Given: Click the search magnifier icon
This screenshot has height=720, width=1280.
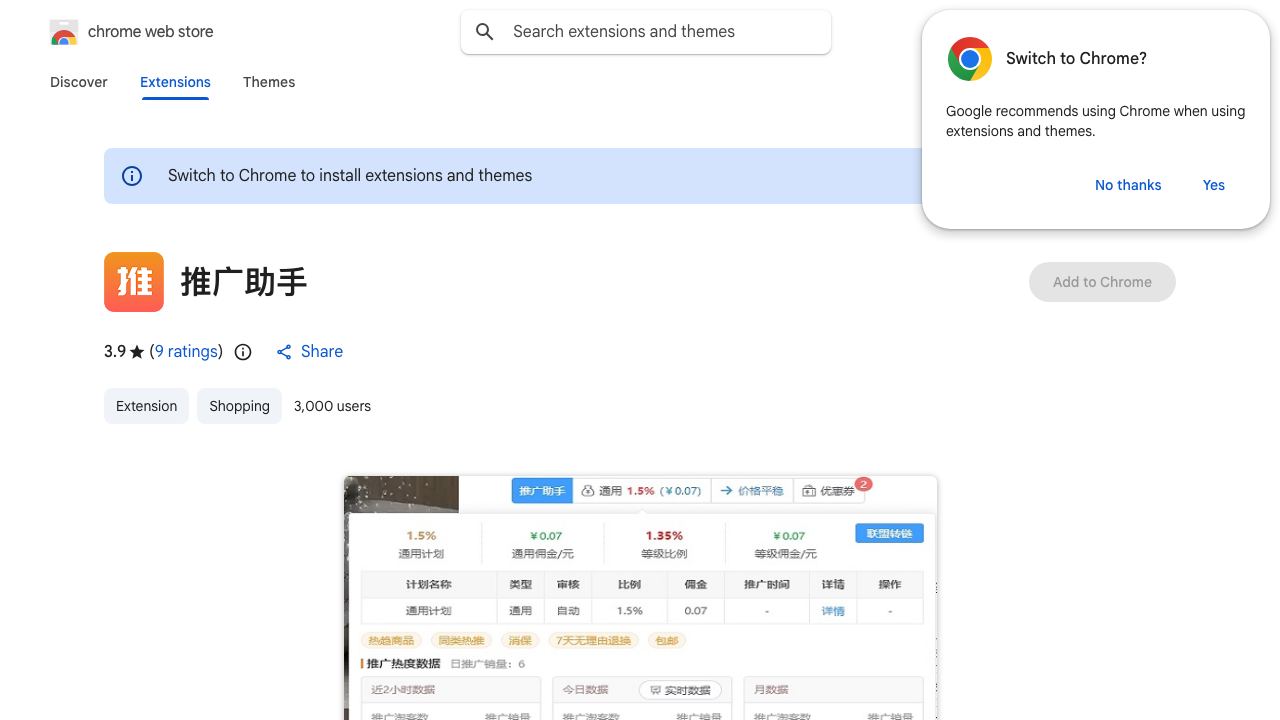Looking at the screenshot, I should (x=485, y=32).
